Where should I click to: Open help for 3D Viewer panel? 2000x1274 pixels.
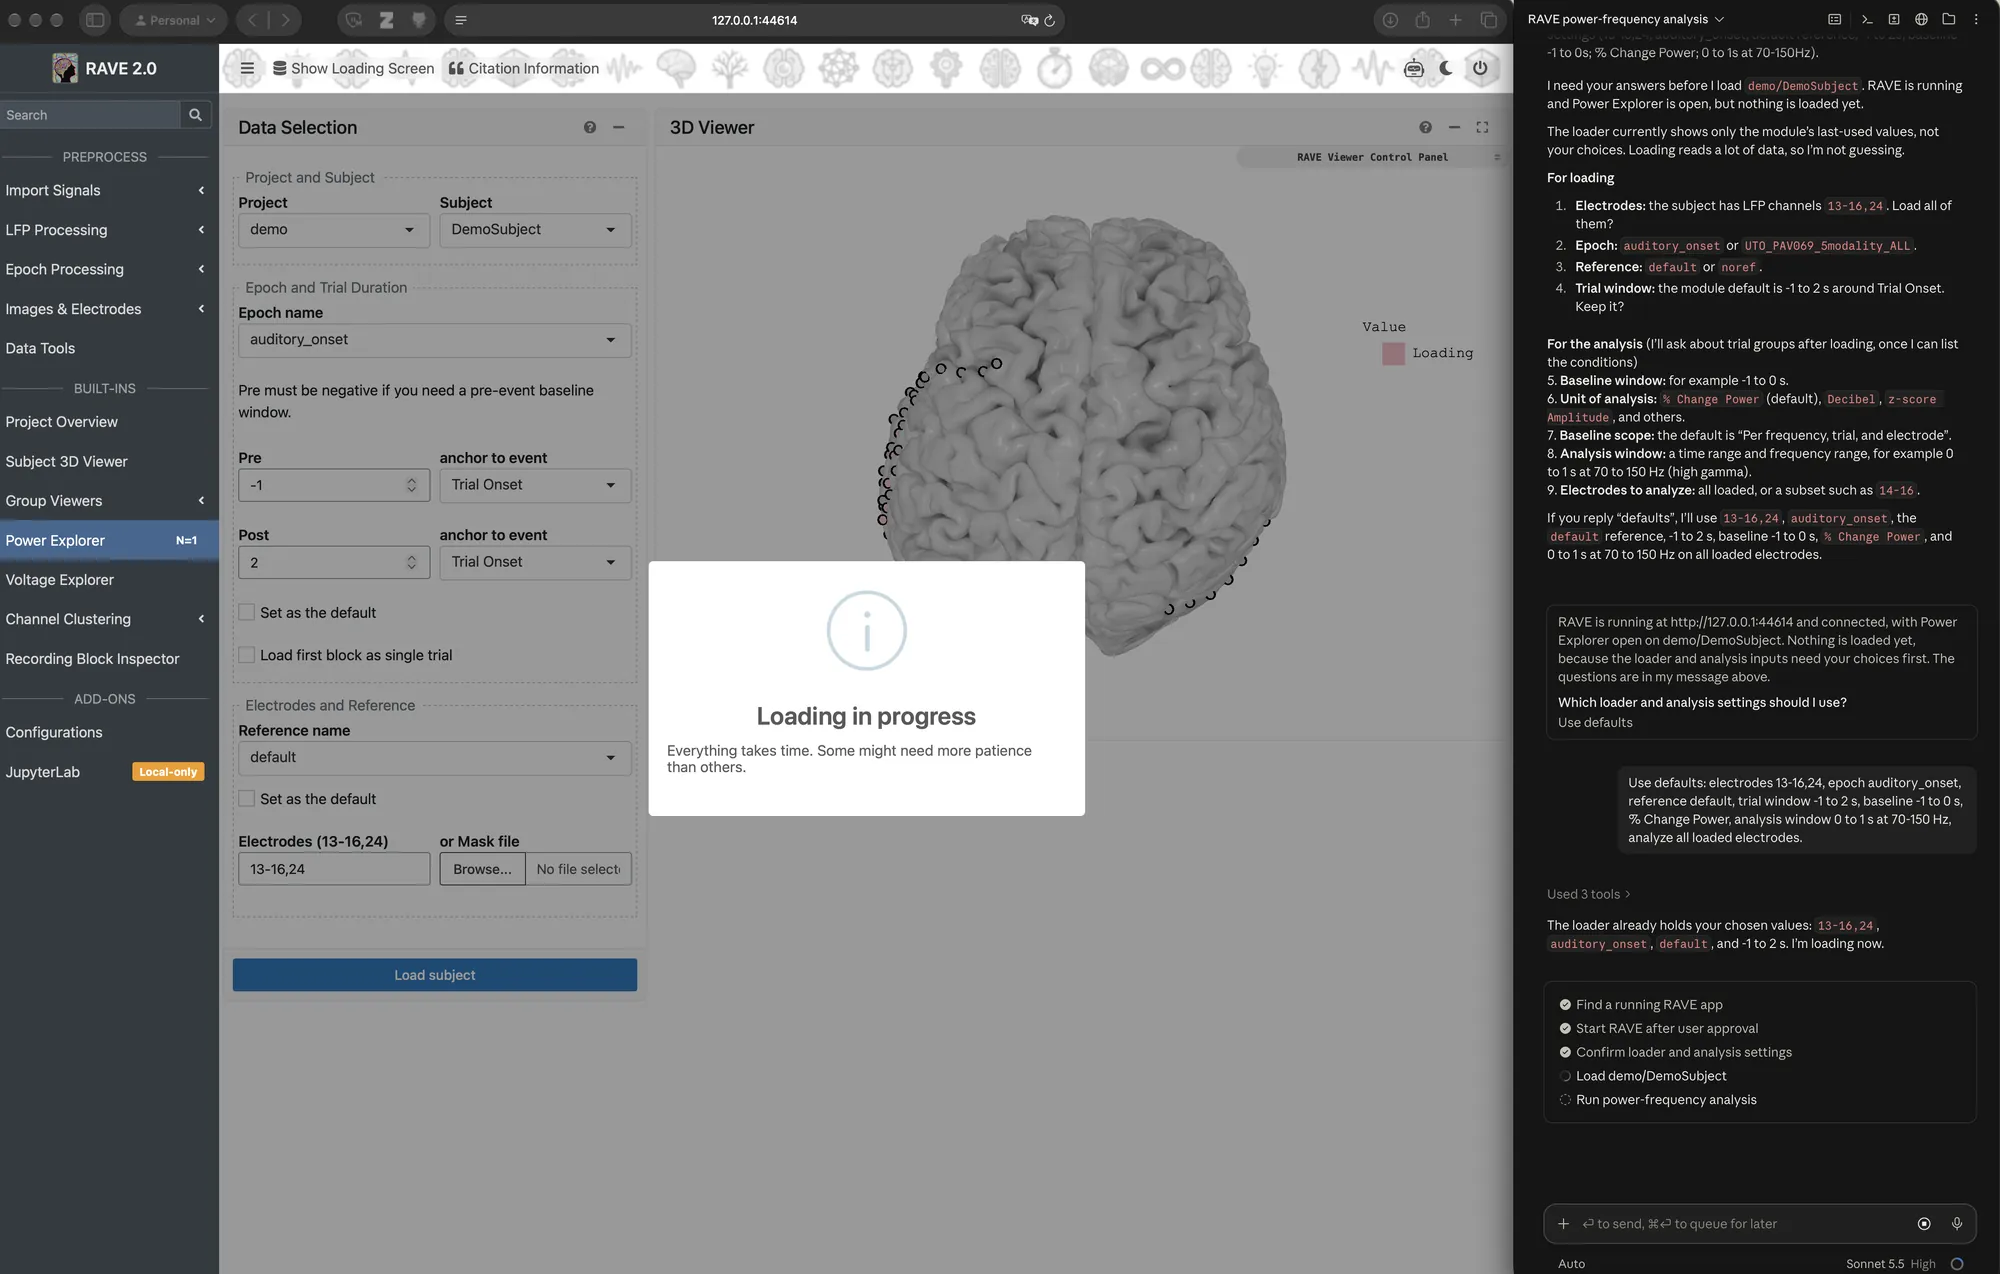1425,127
